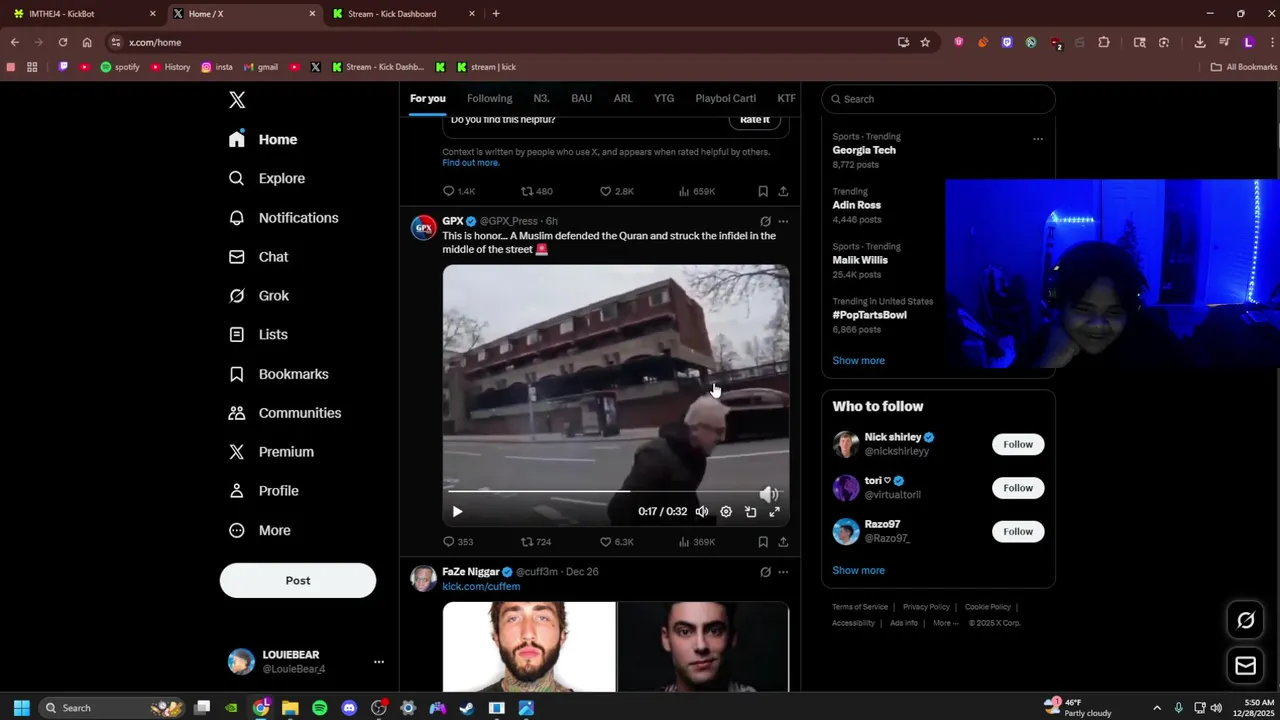This screenshot has height=720, width=1280.
Task: Open Grok from the left sidebar
Action: coord(259,296)
